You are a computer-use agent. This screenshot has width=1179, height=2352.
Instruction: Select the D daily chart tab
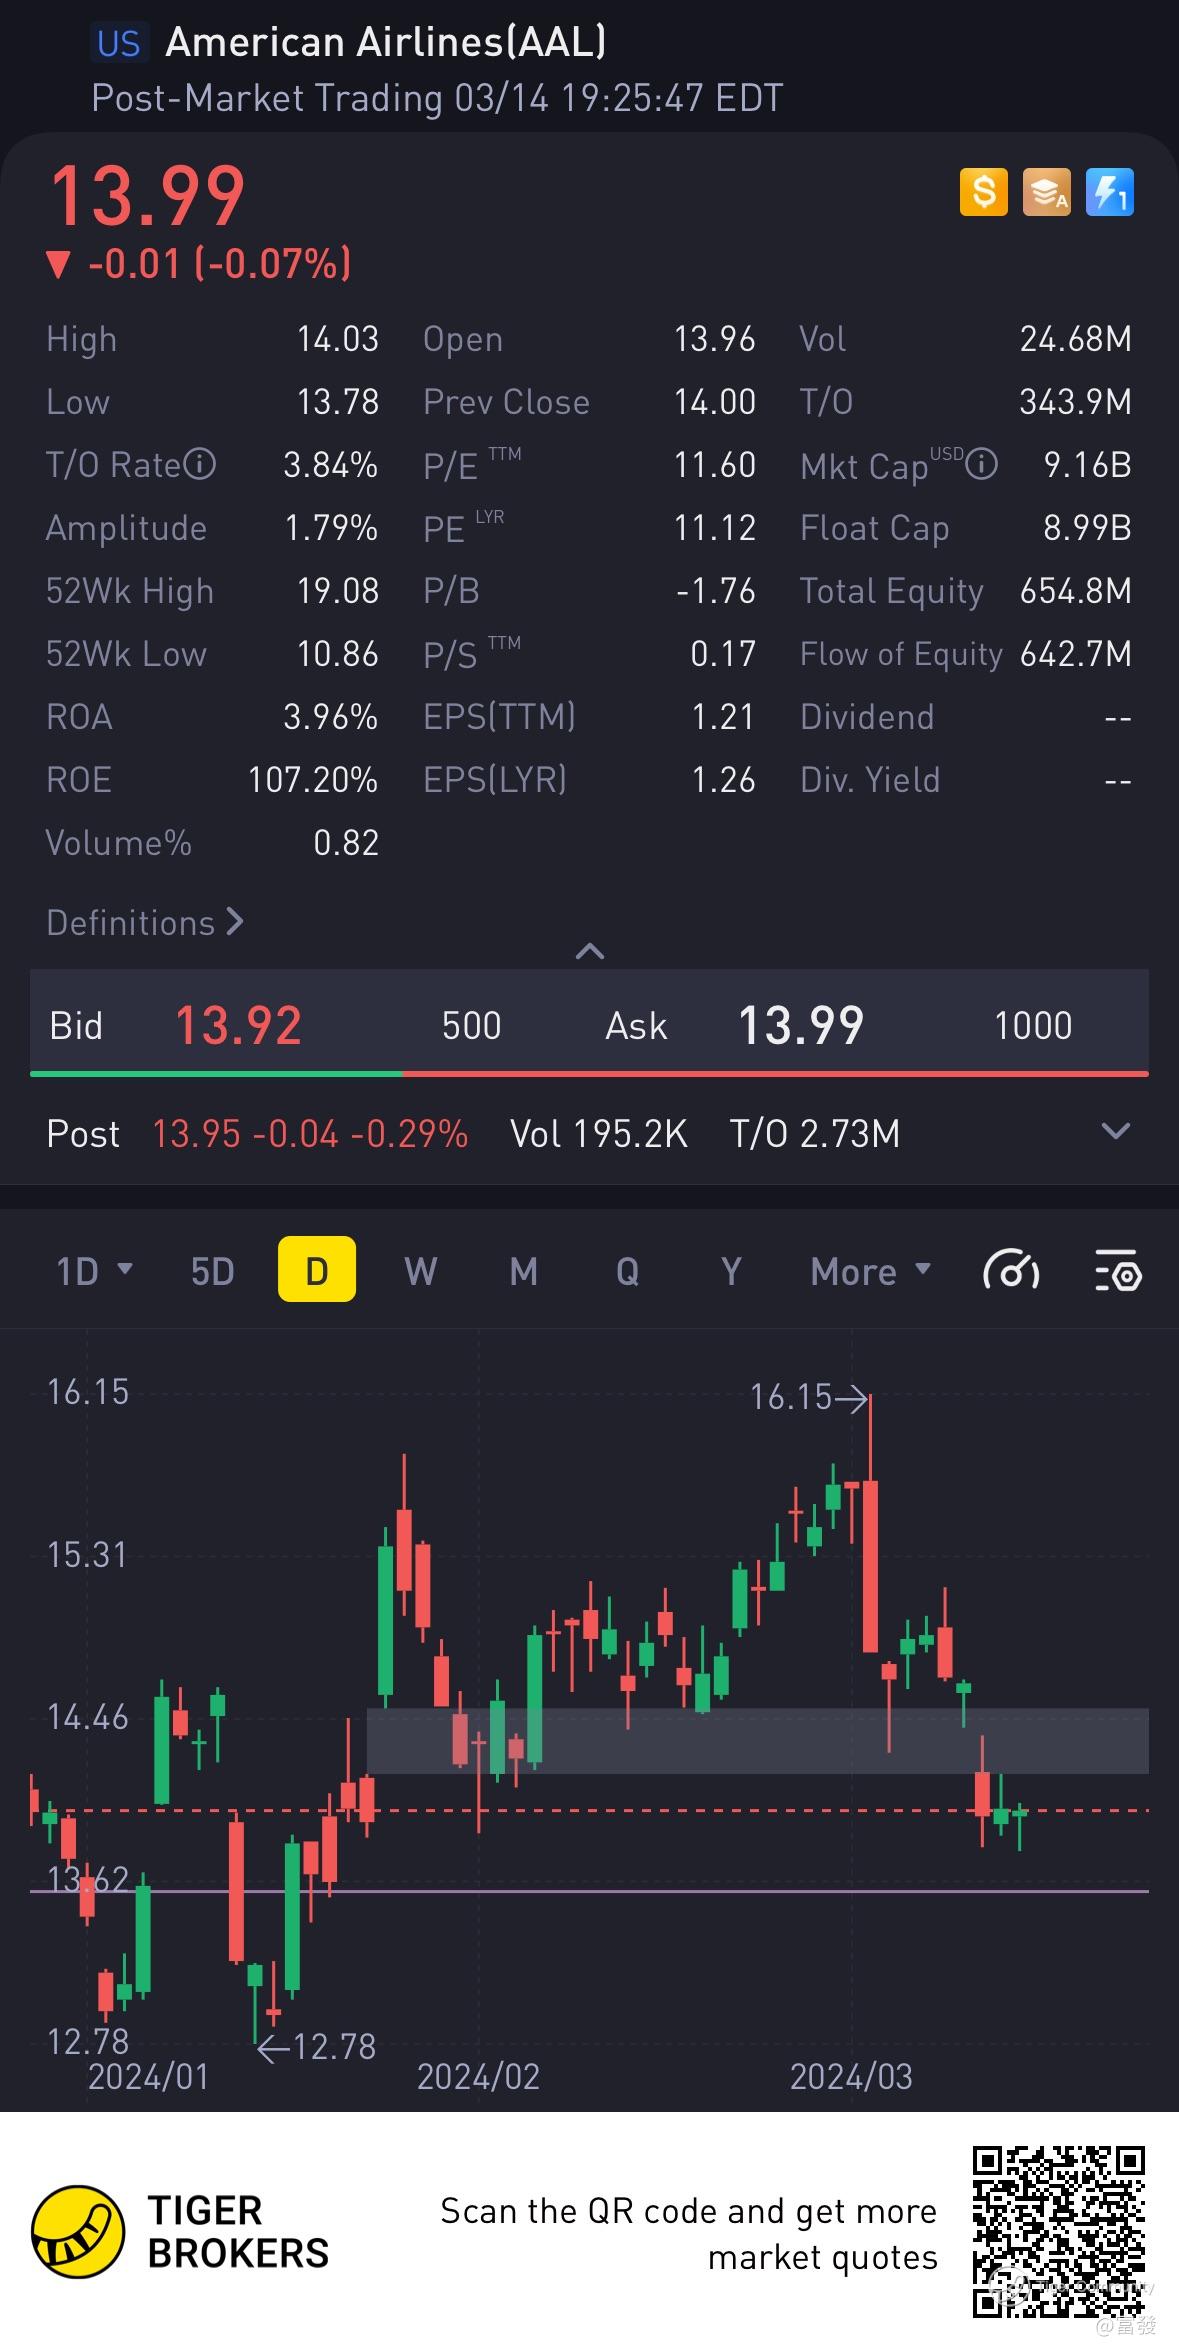[x=316, y=1269]
